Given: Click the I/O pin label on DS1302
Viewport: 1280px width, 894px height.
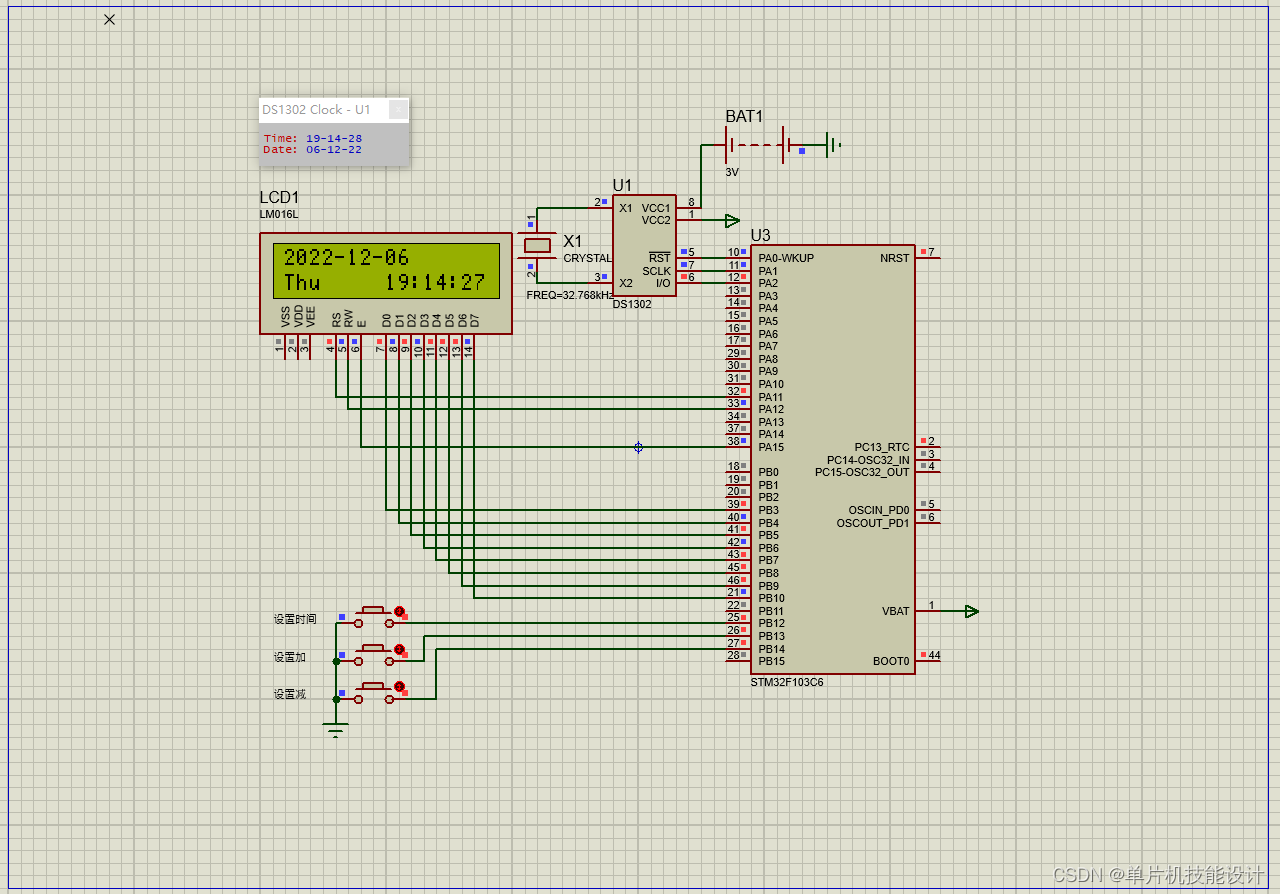Looking at the screenshot, I should coord(663,283).
